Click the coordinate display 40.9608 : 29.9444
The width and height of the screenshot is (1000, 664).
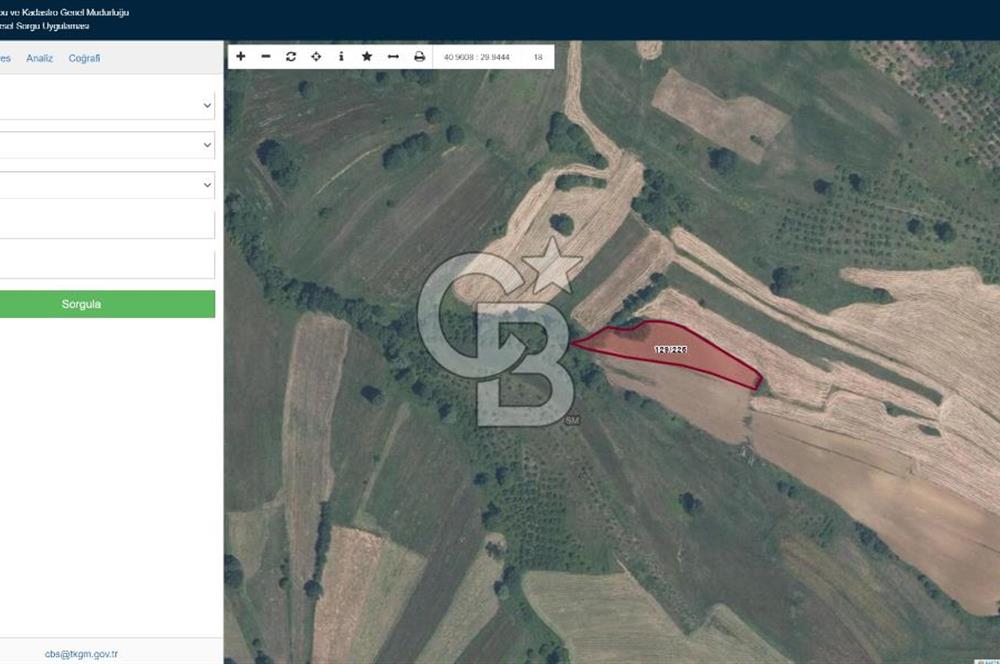(x=476, y=57)
